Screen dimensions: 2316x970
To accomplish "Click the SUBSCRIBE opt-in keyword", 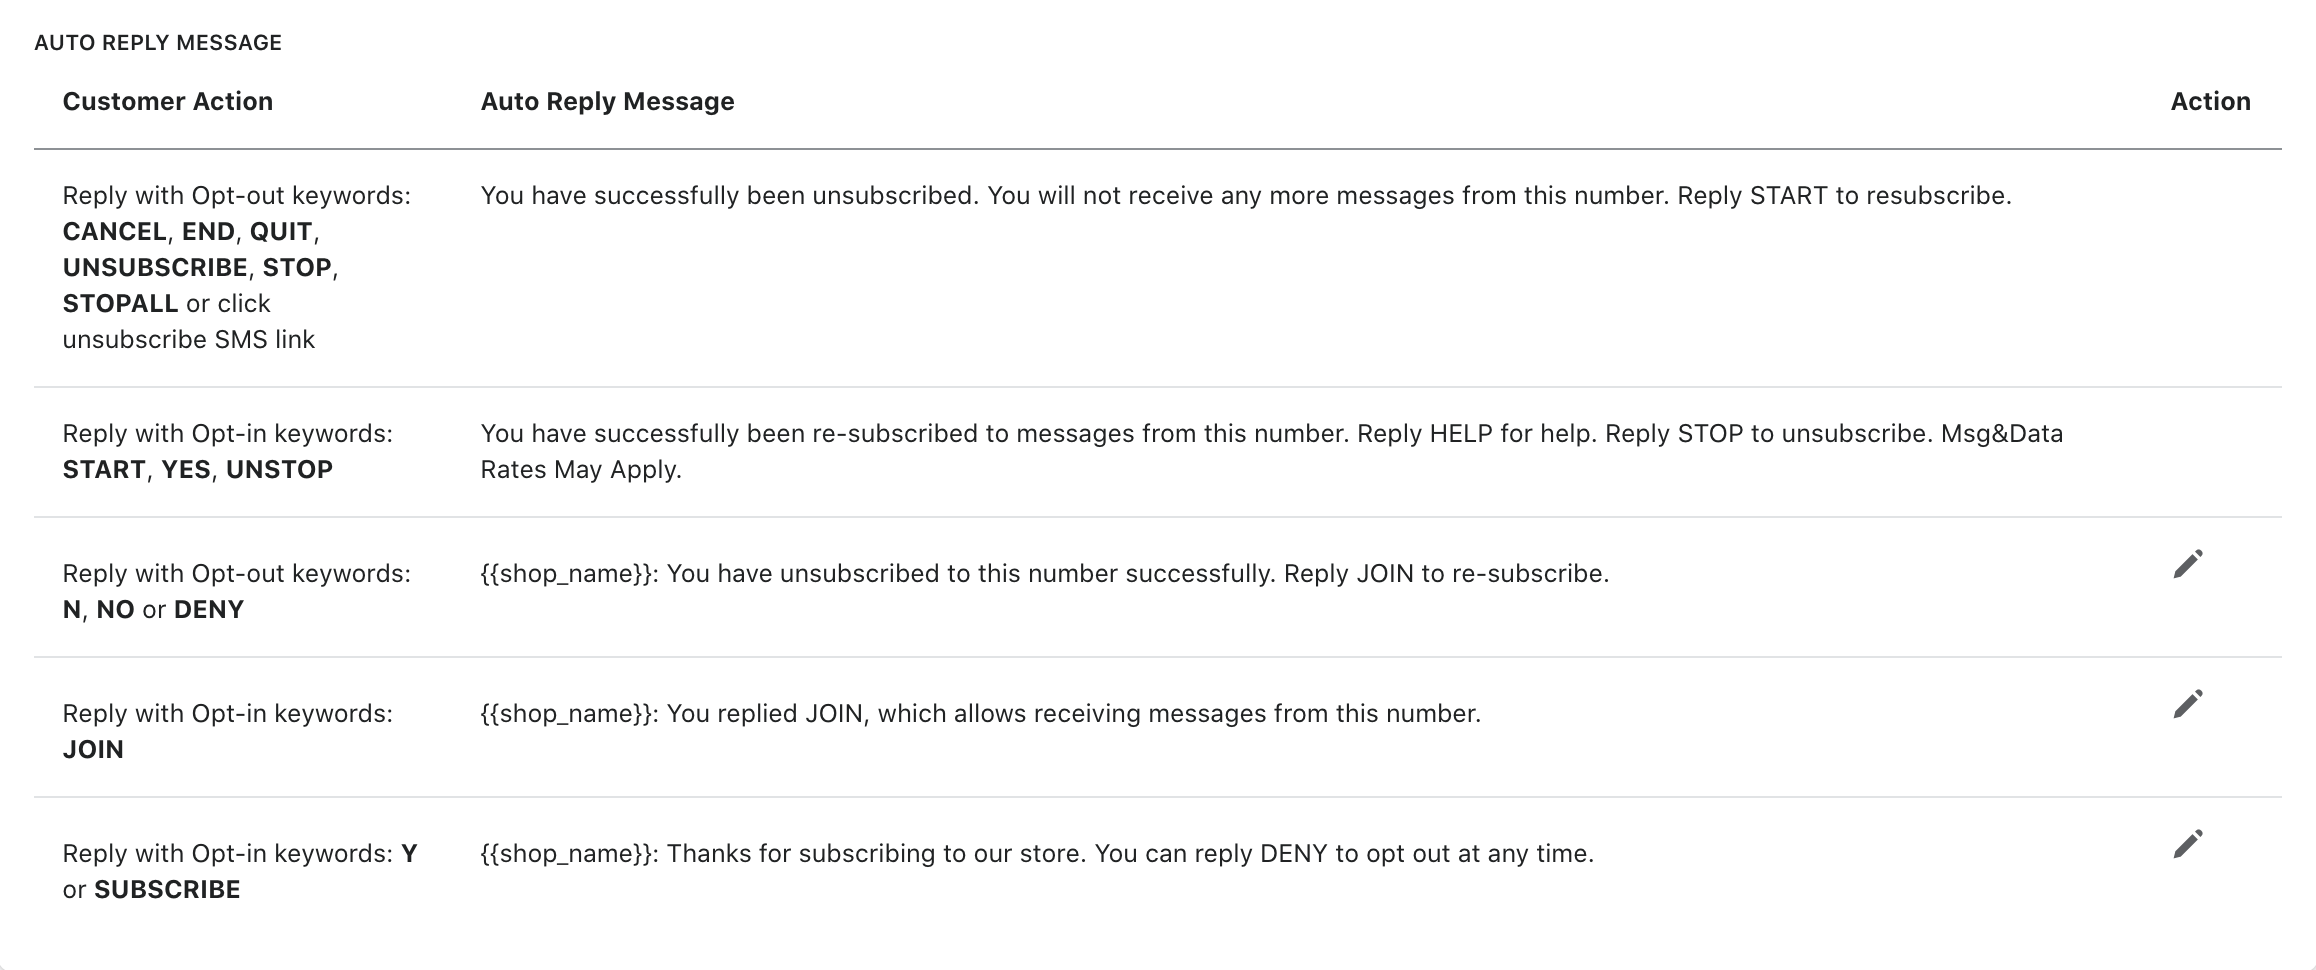I will [167, 889].
